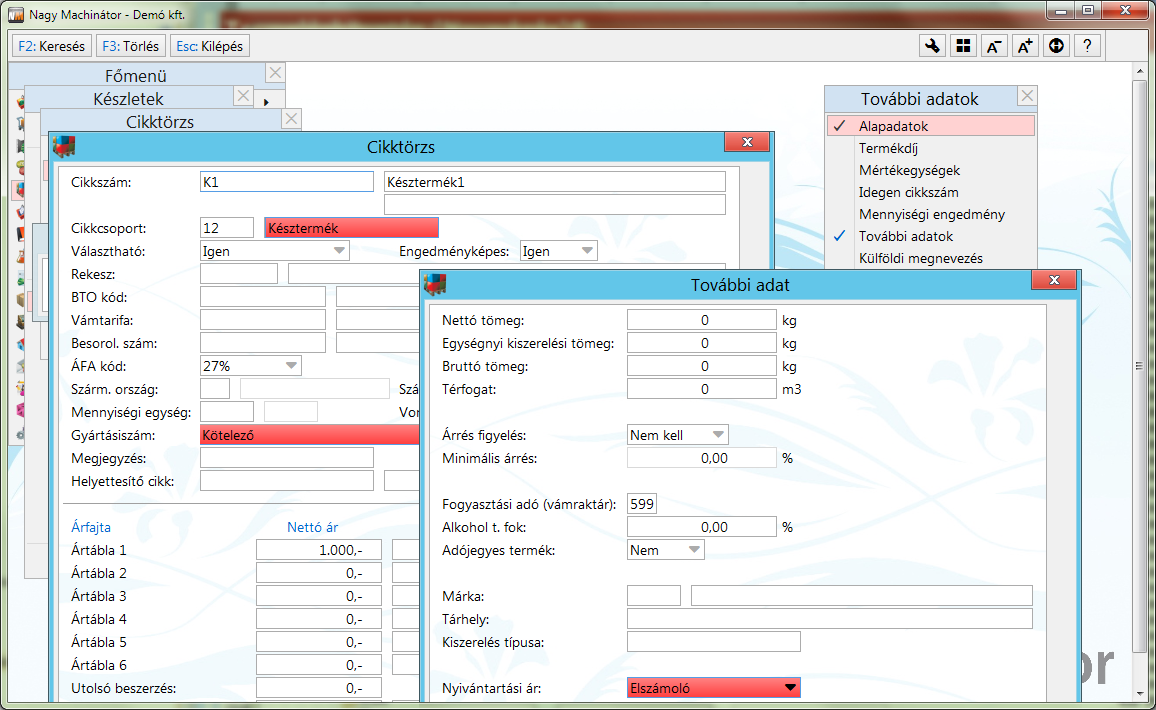Close the További adatok side panel
This screenshot has height=710, width=1156.
1027,97
